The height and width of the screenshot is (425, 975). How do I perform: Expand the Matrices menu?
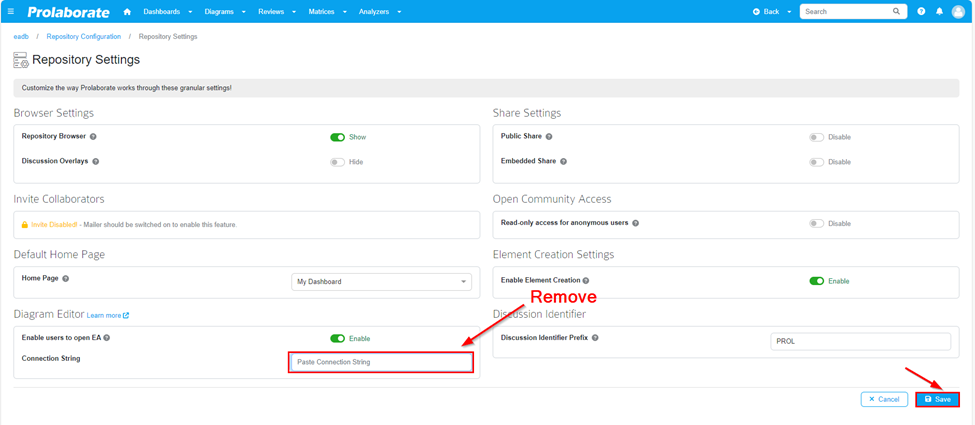(327, 11)
